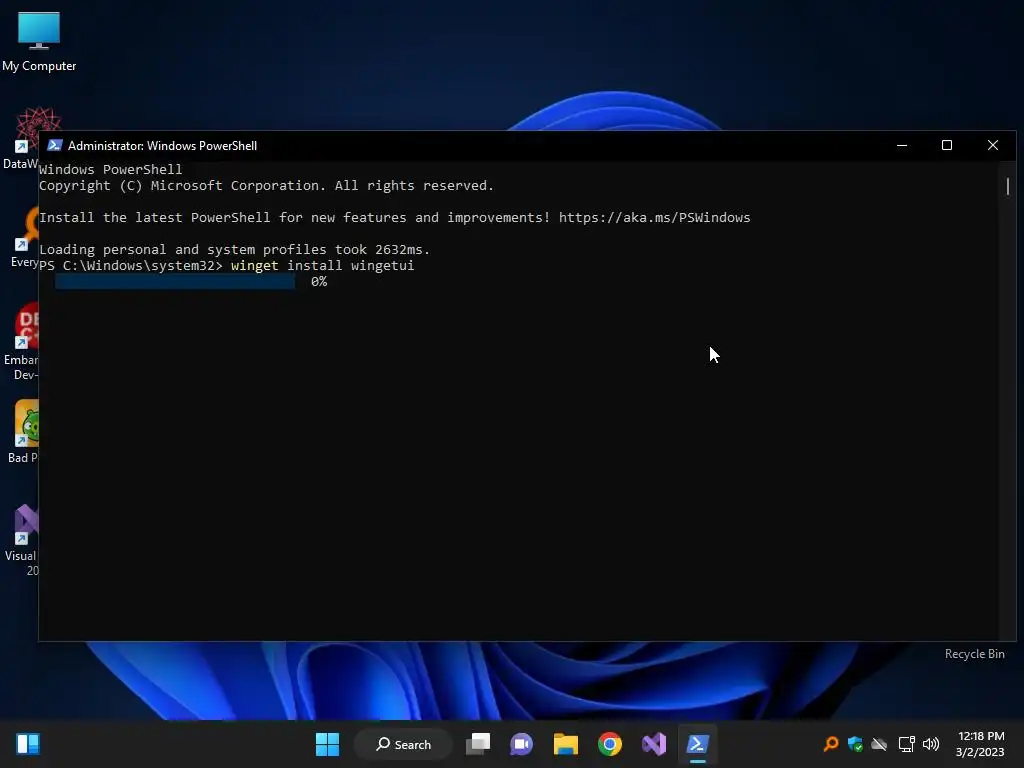1024x768 pixels.
Task: Open Visual Studio from the taskbar
Action: pyautogui.click(x=654, y=744)
